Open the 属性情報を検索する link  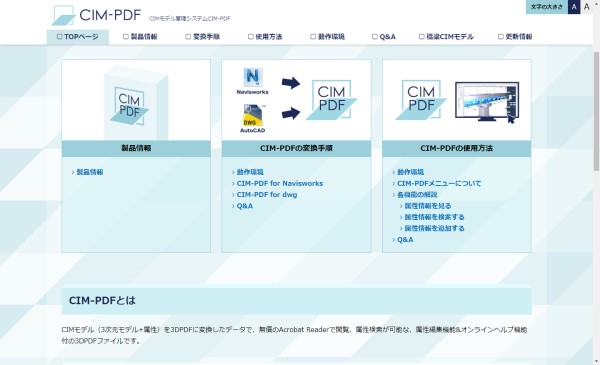[x=434, y=217]
